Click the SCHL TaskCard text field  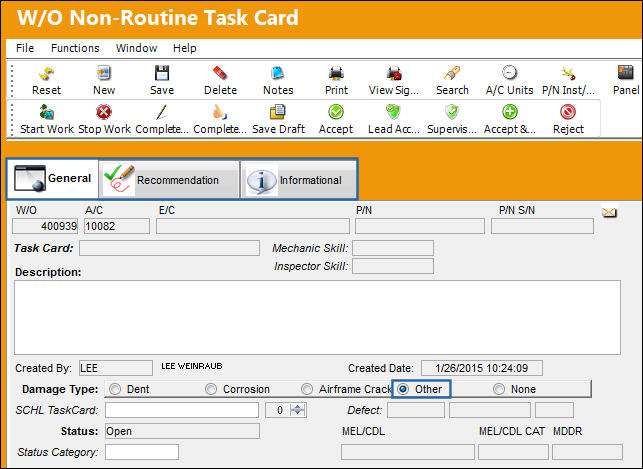click(182, 410)
